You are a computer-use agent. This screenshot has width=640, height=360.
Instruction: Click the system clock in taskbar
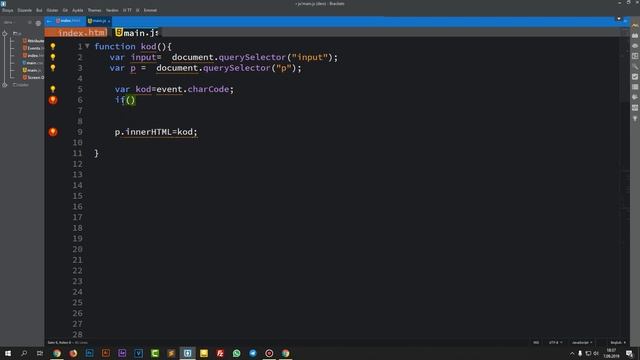[x=611, y=353]
